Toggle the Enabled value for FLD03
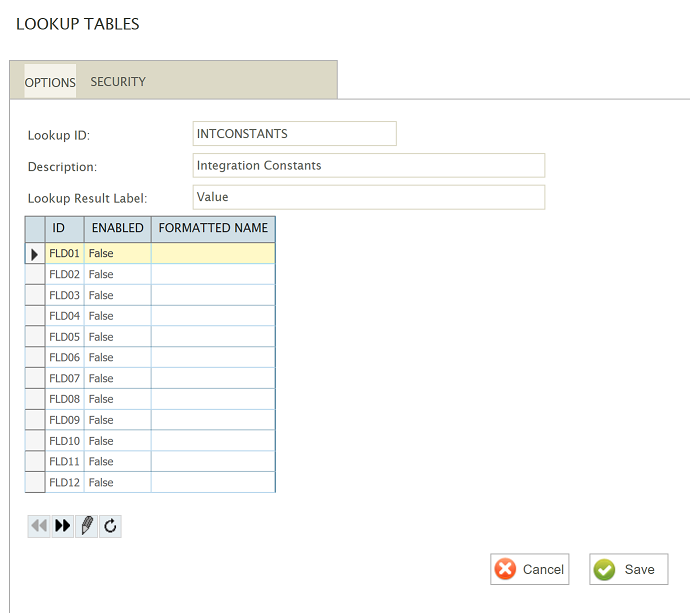The image size is (690, 613). [117, 295]
